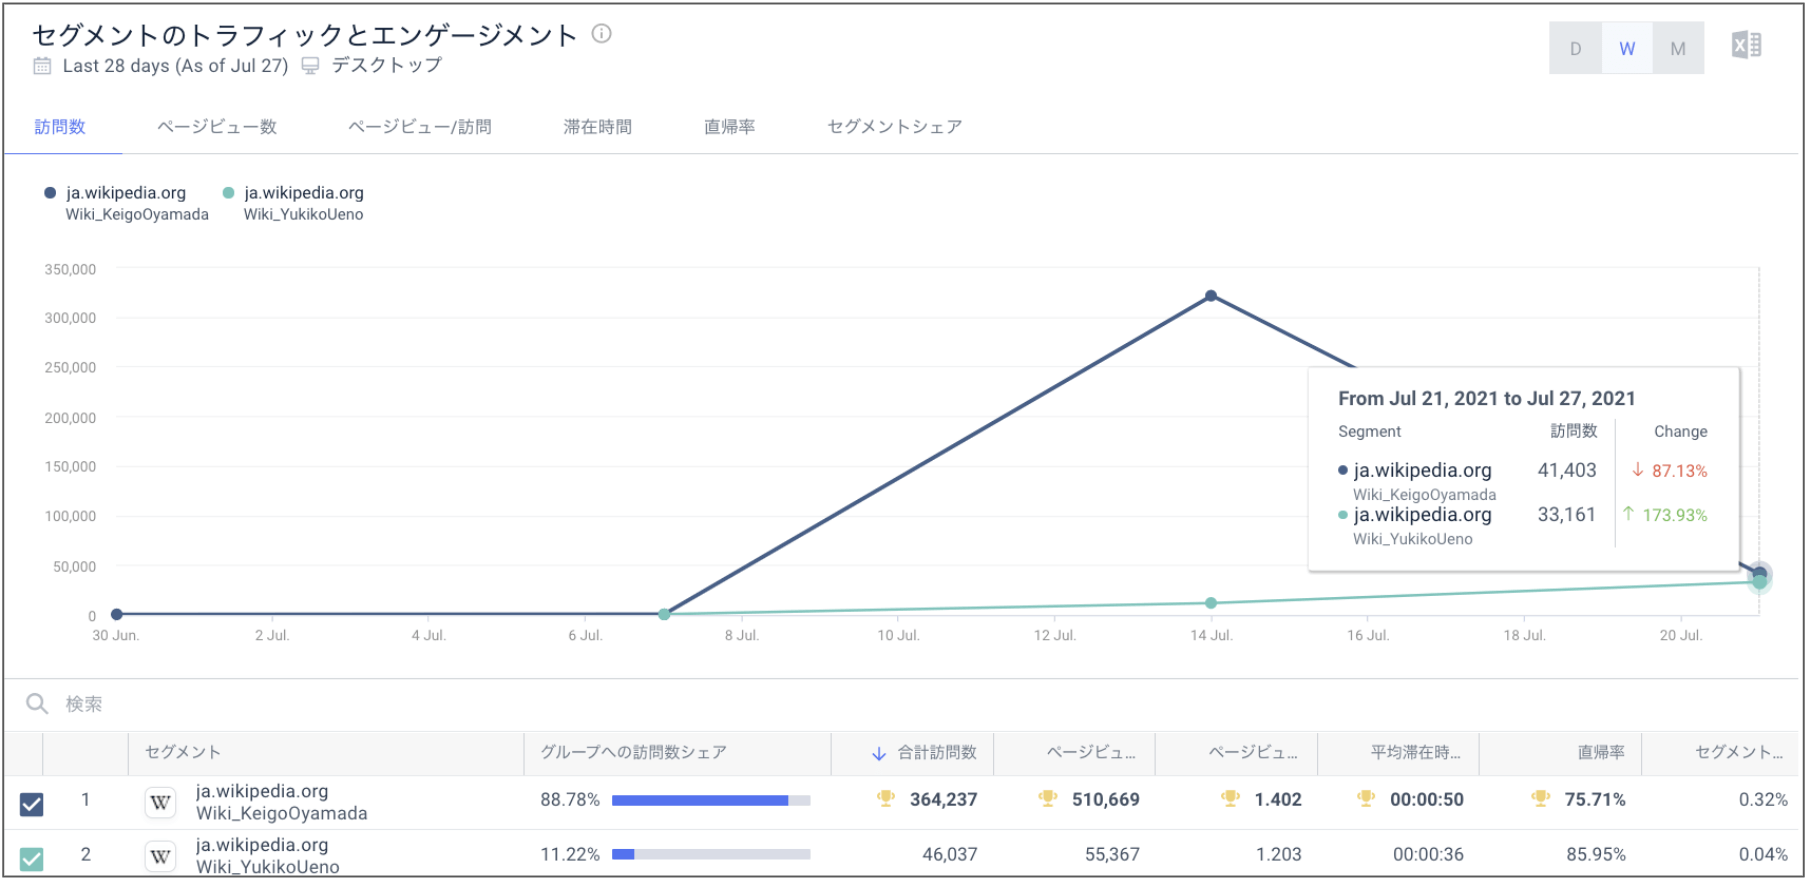Select the ページビュー/訪問 tab

[420, 127]
